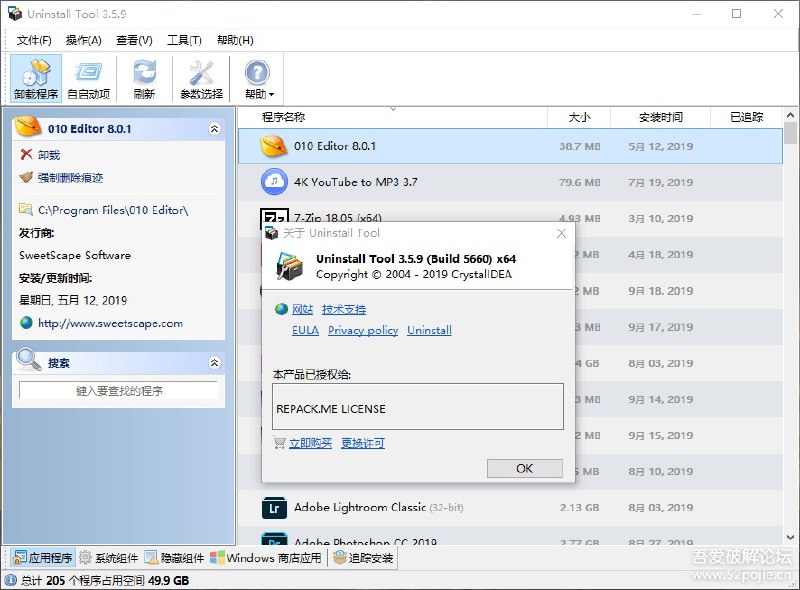Click the OK button in the about dialog
The width and height of the screenshot is (800, 590).
pos(524,467)
